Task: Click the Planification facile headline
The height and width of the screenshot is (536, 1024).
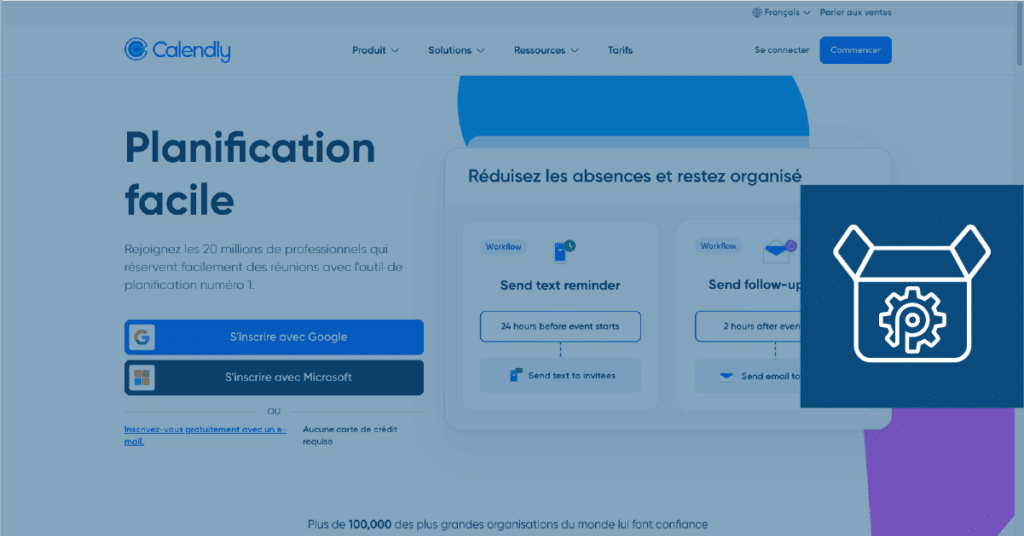Action: click(250, 174)
